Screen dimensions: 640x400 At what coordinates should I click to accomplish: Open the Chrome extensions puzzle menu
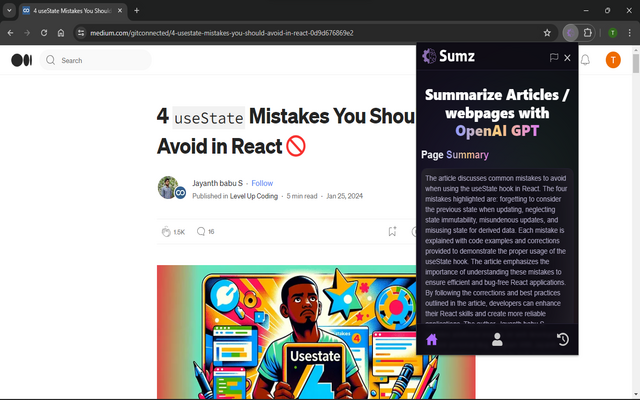pos(587,33)
